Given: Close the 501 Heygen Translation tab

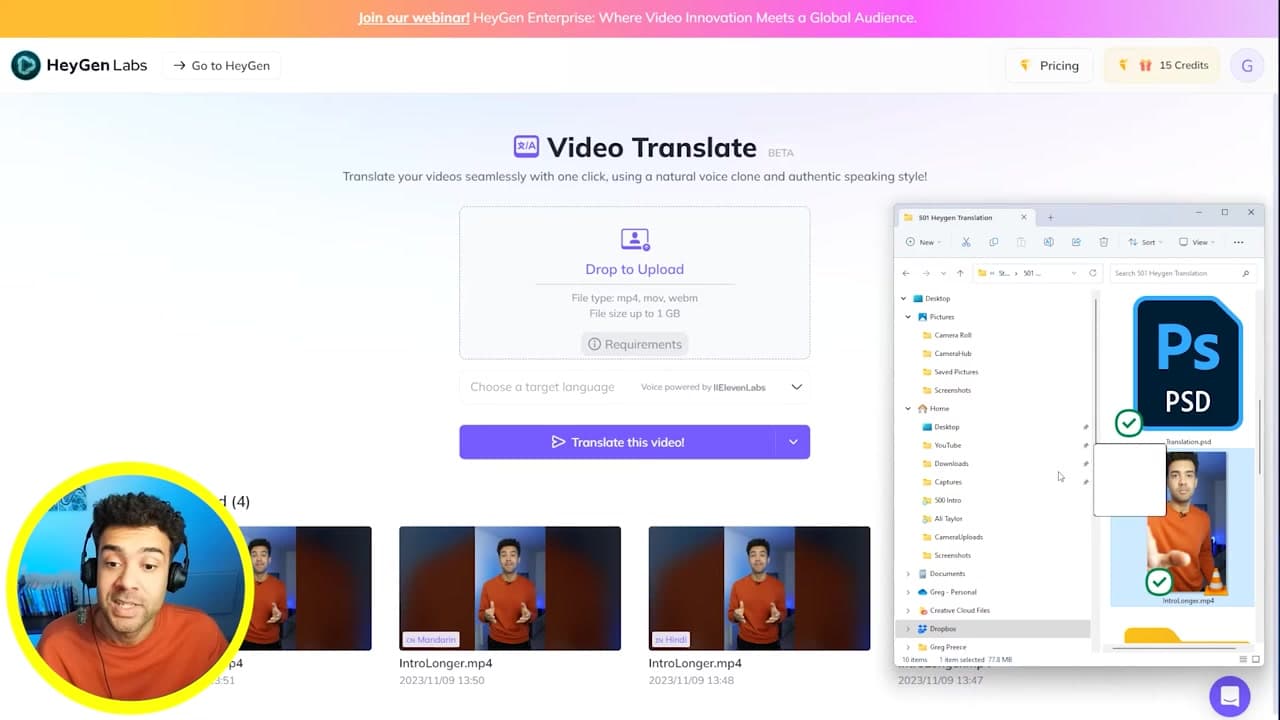Looking at the screenshot, I should (x=1023, y=217).
